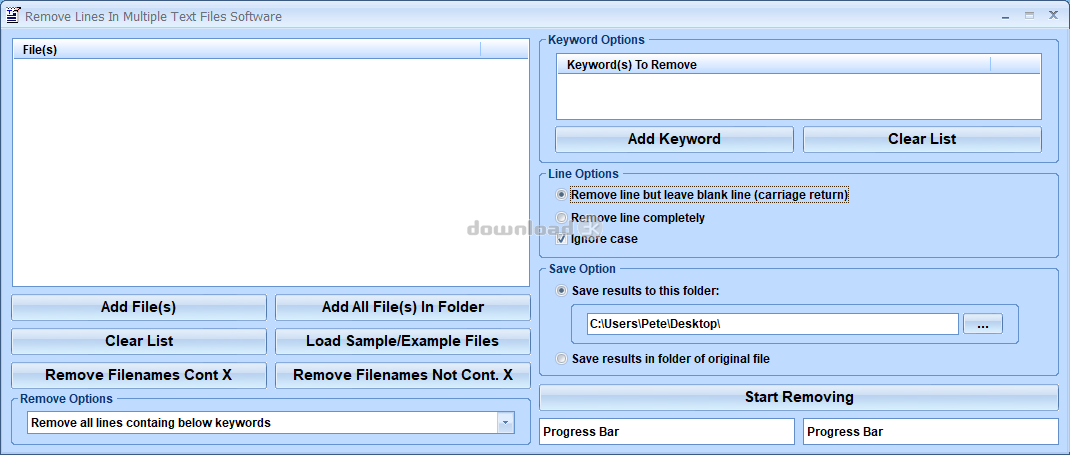
Task: Toggle the Ignore case checkbox
Action: click(x=562, y=239)
